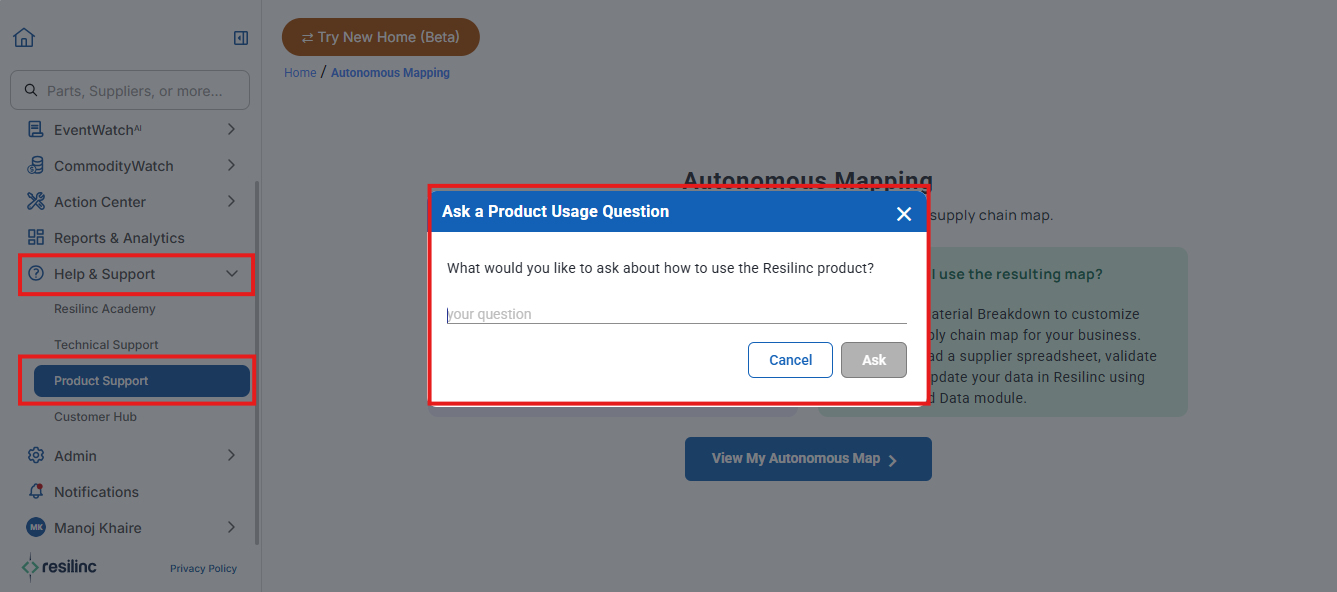Open Customer Hub menu item
Screen dimensions: 1337x592
point(95,417)
